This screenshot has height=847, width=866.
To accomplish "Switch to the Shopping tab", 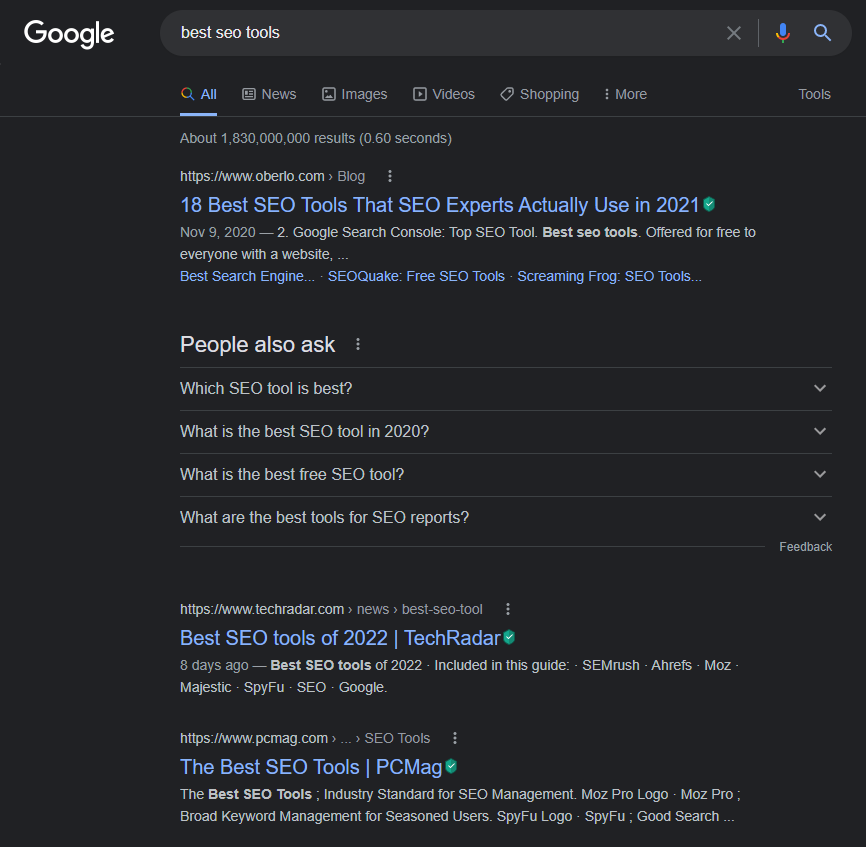I will (x=540, y=94).
